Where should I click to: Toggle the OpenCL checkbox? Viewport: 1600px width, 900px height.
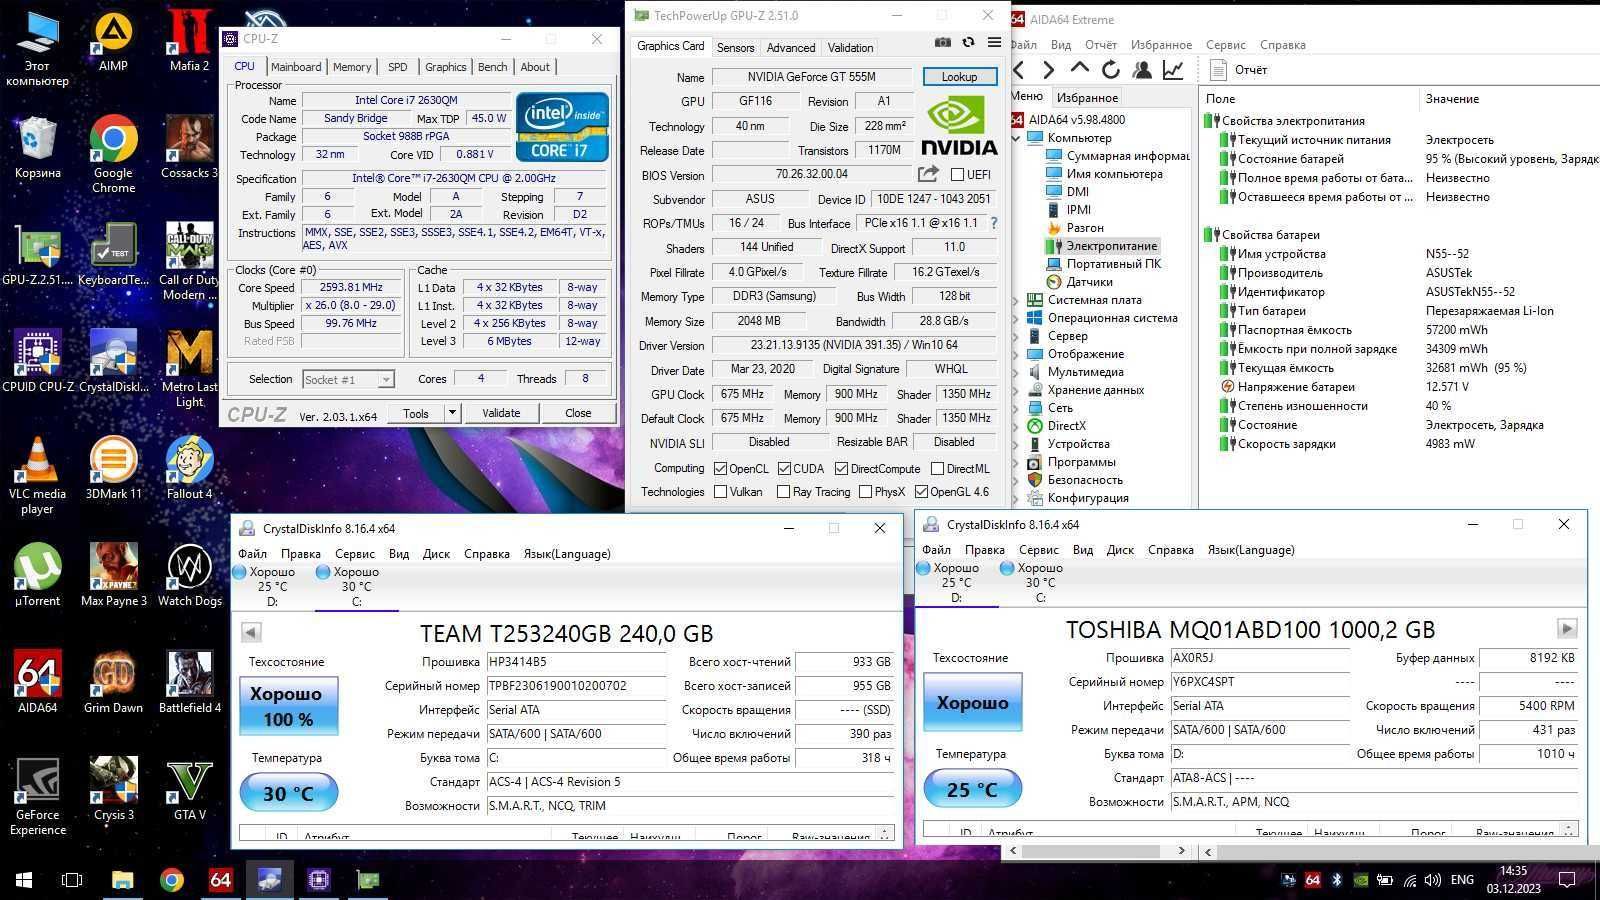click(x=720, y=468)
